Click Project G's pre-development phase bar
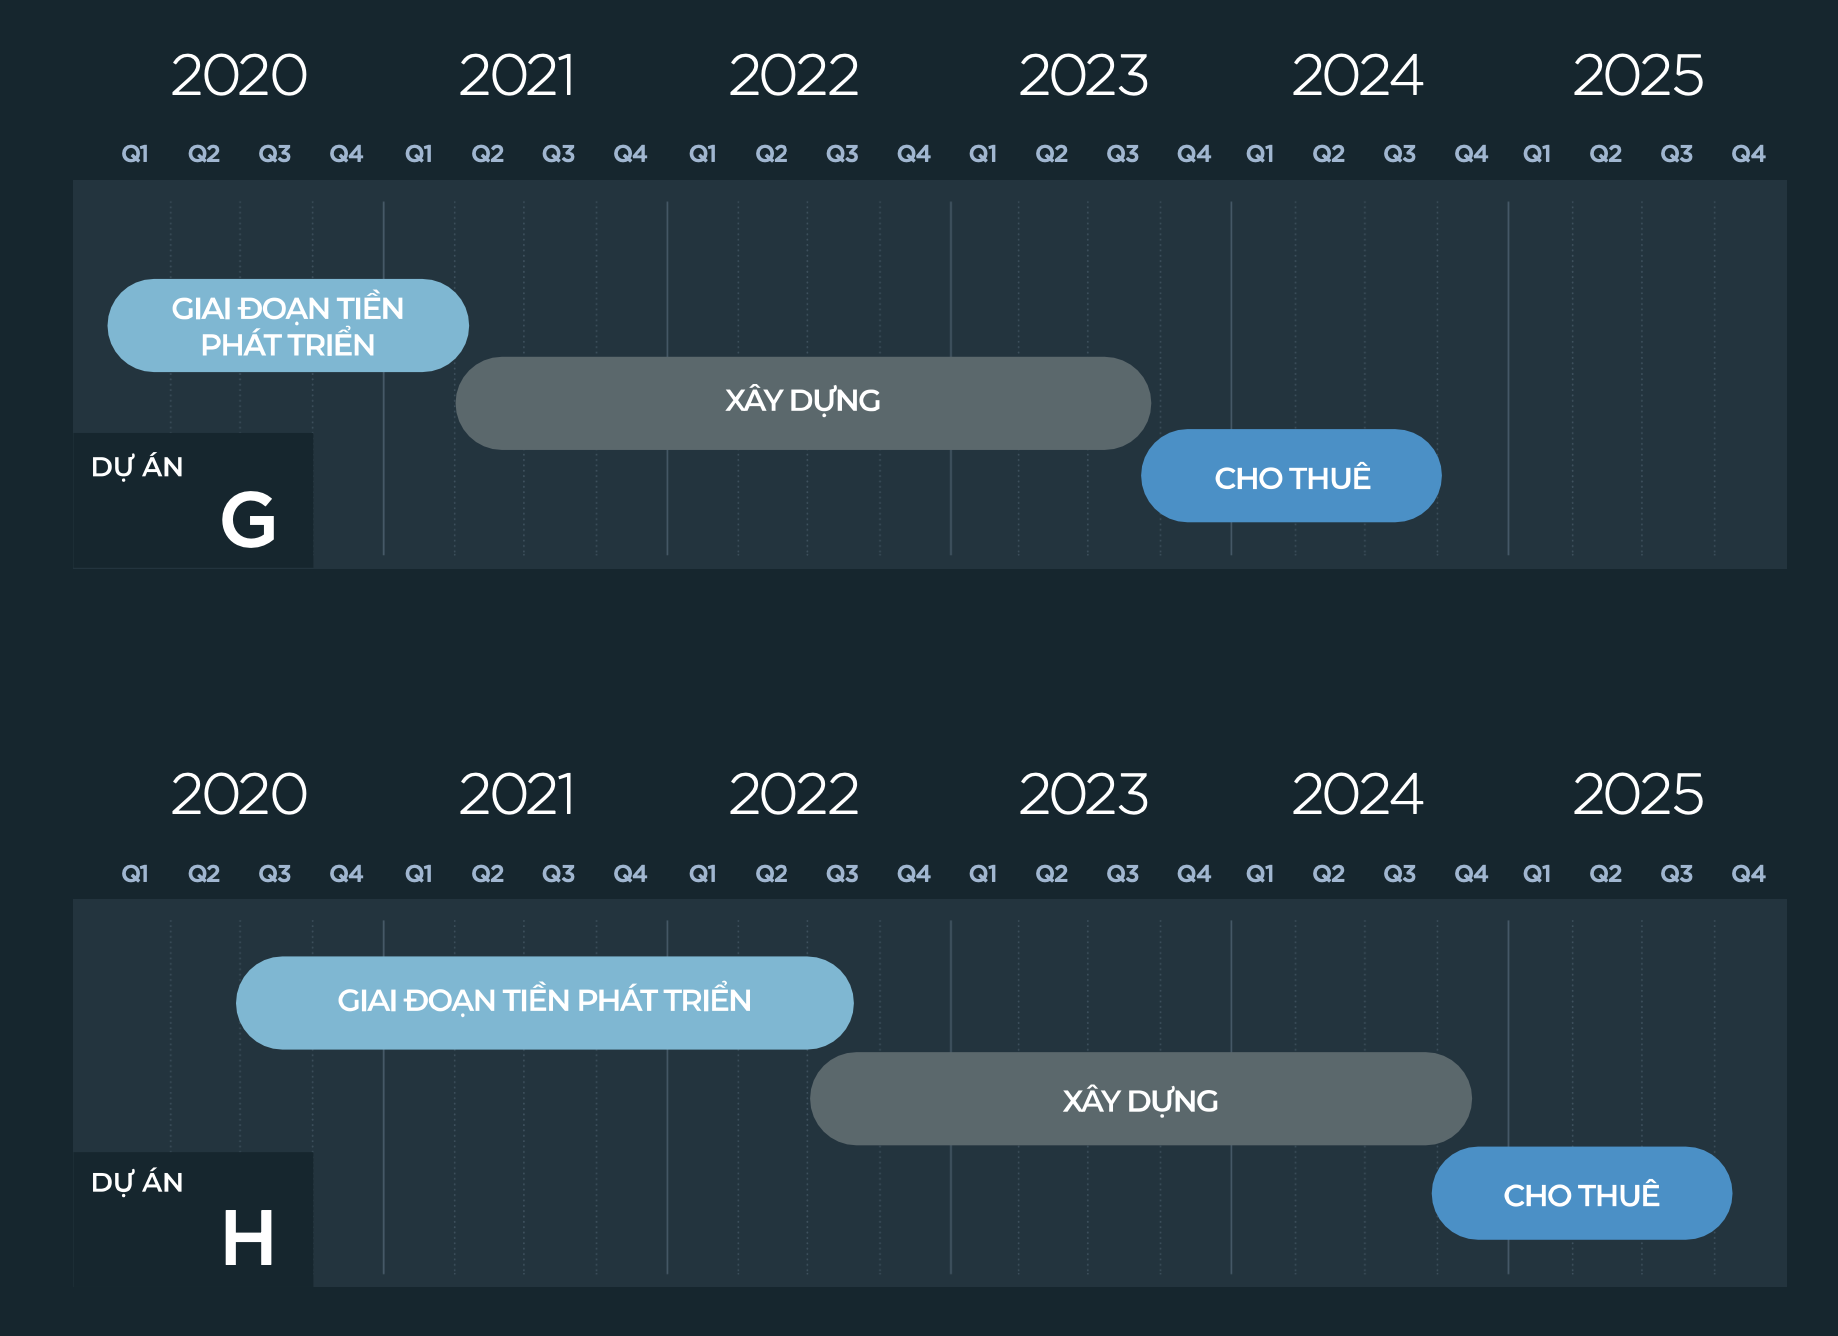The image size is (1838, 1336). 287,326
